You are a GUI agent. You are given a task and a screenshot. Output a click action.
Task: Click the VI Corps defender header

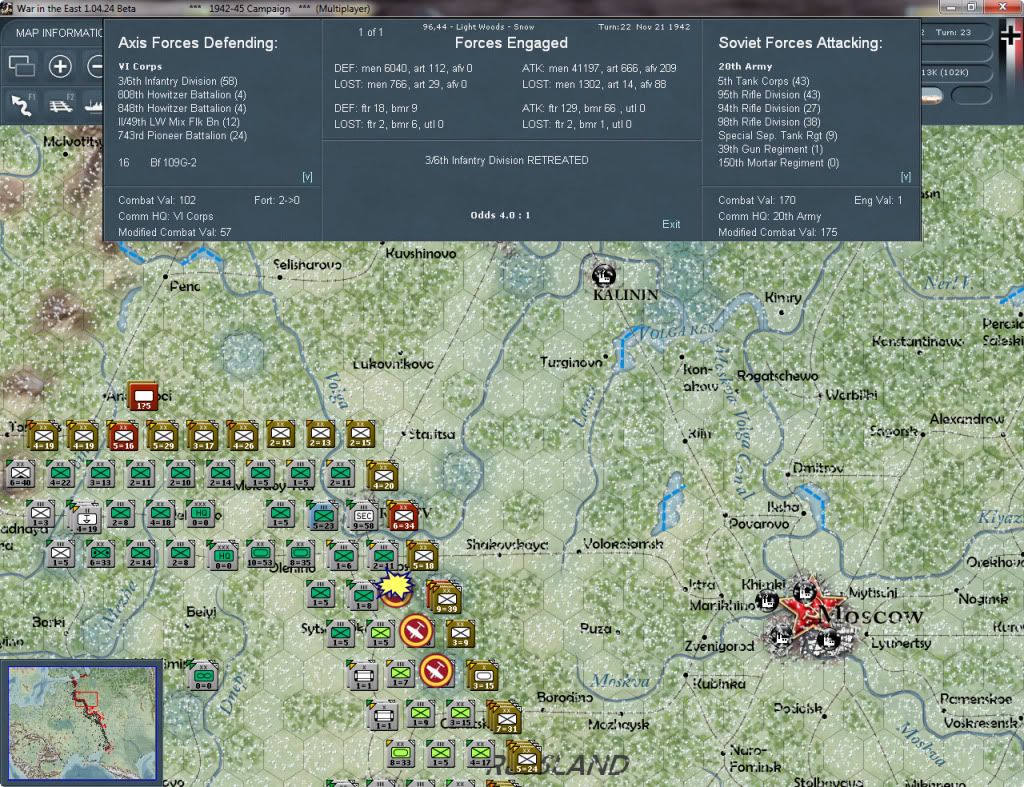click(140, 66)
